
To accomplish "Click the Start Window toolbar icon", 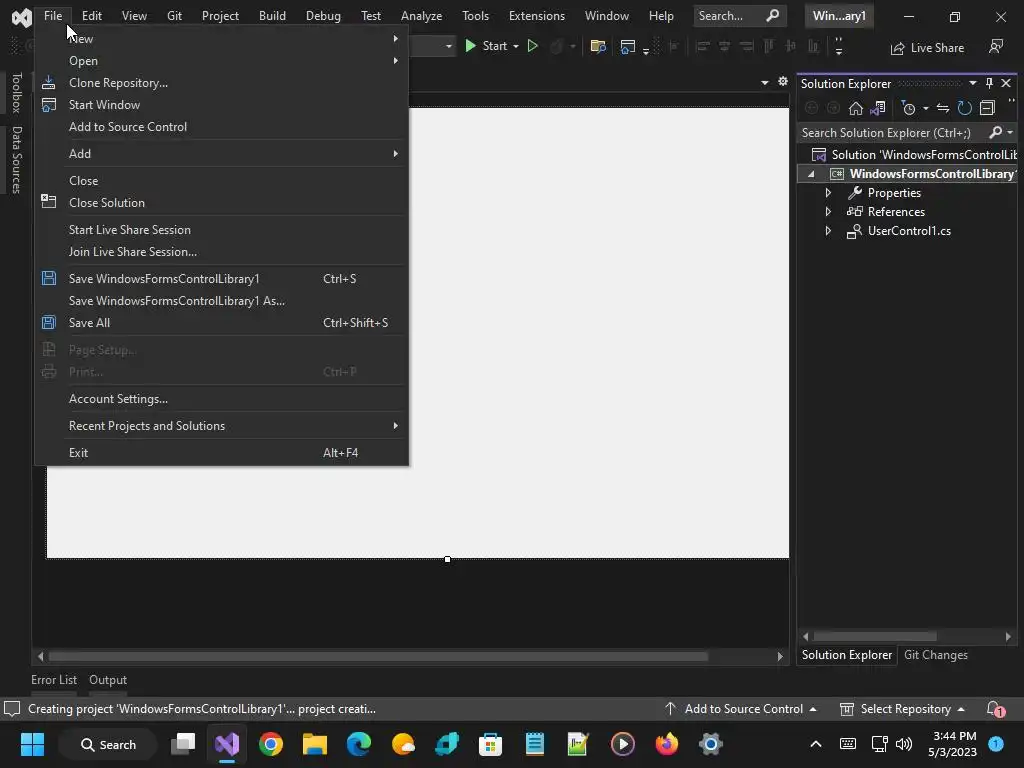I will 627,46.
